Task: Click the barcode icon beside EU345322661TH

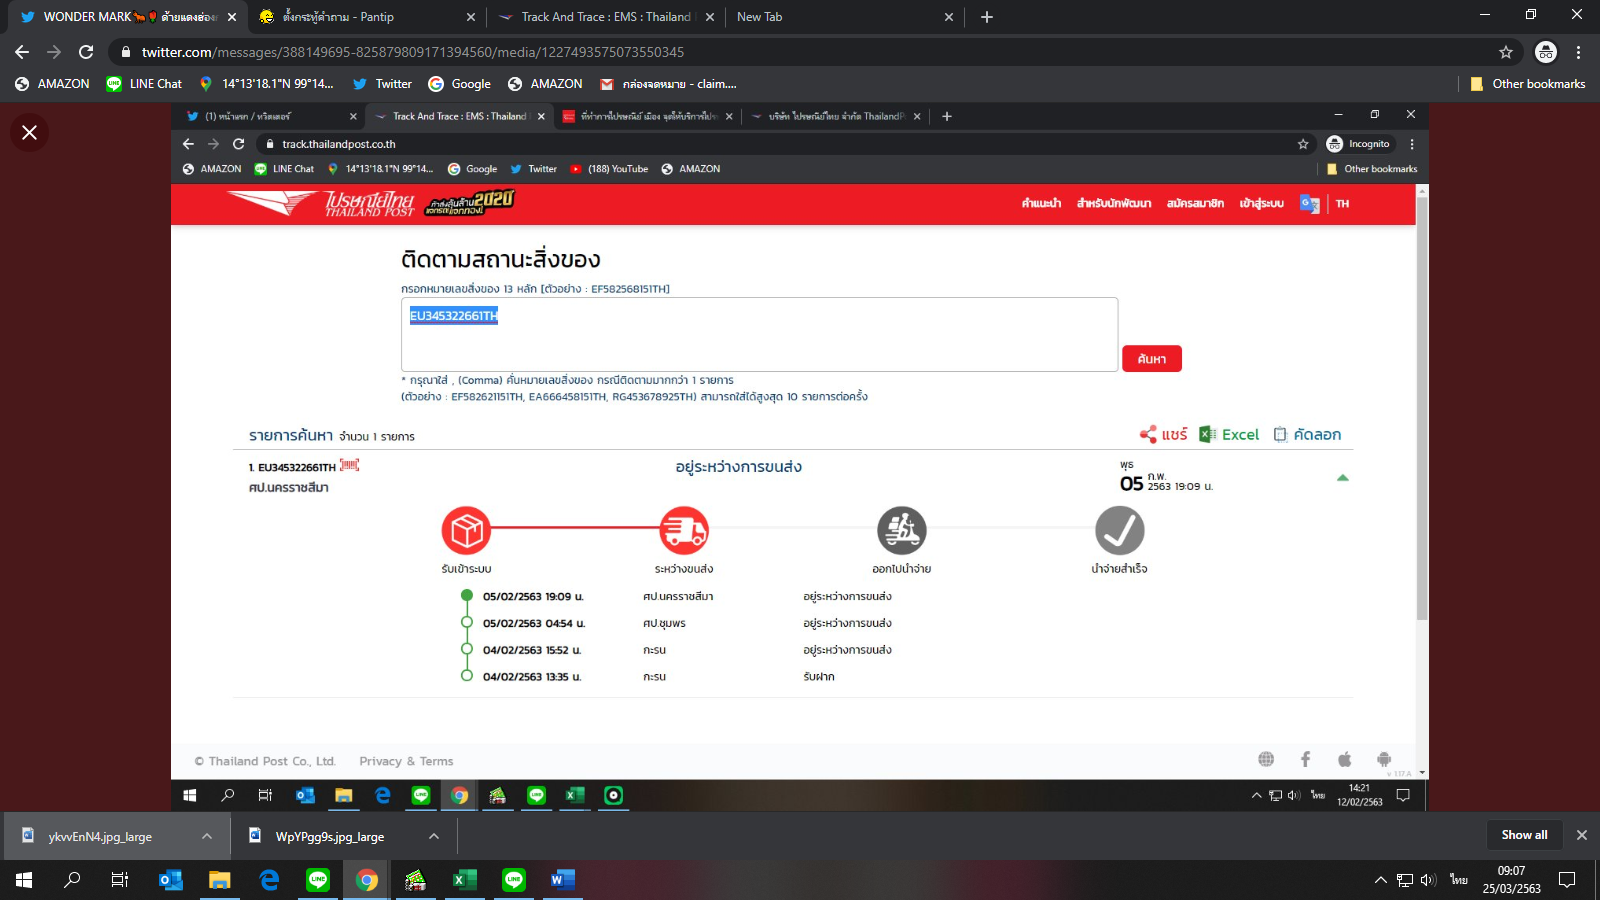Action: click(349, 465)
